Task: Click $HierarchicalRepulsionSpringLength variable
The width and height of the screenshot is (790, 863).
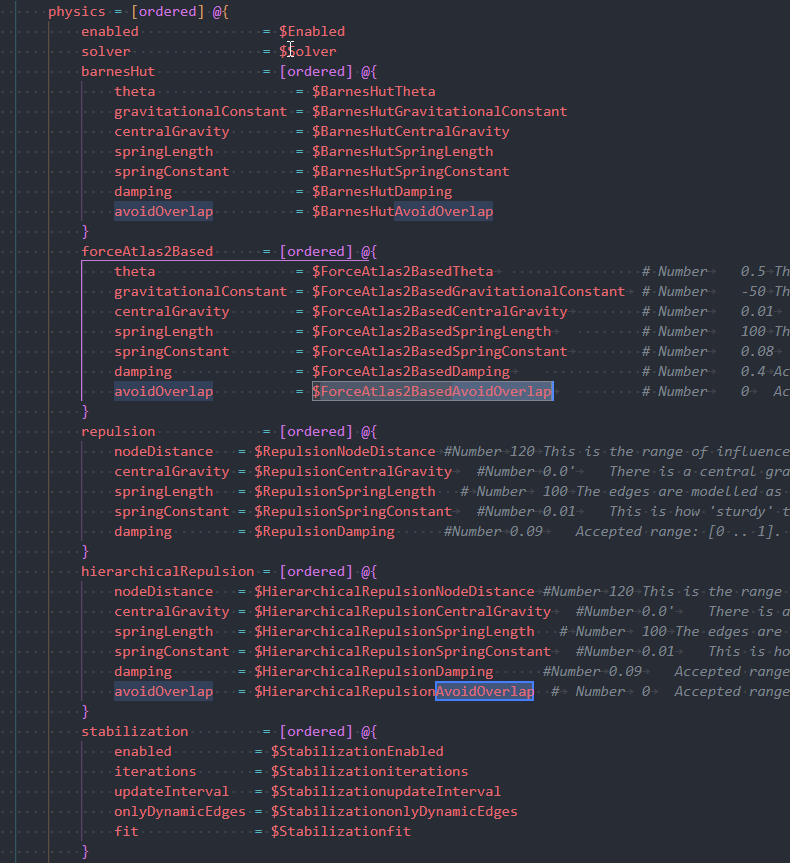Action: coord(394,631)
